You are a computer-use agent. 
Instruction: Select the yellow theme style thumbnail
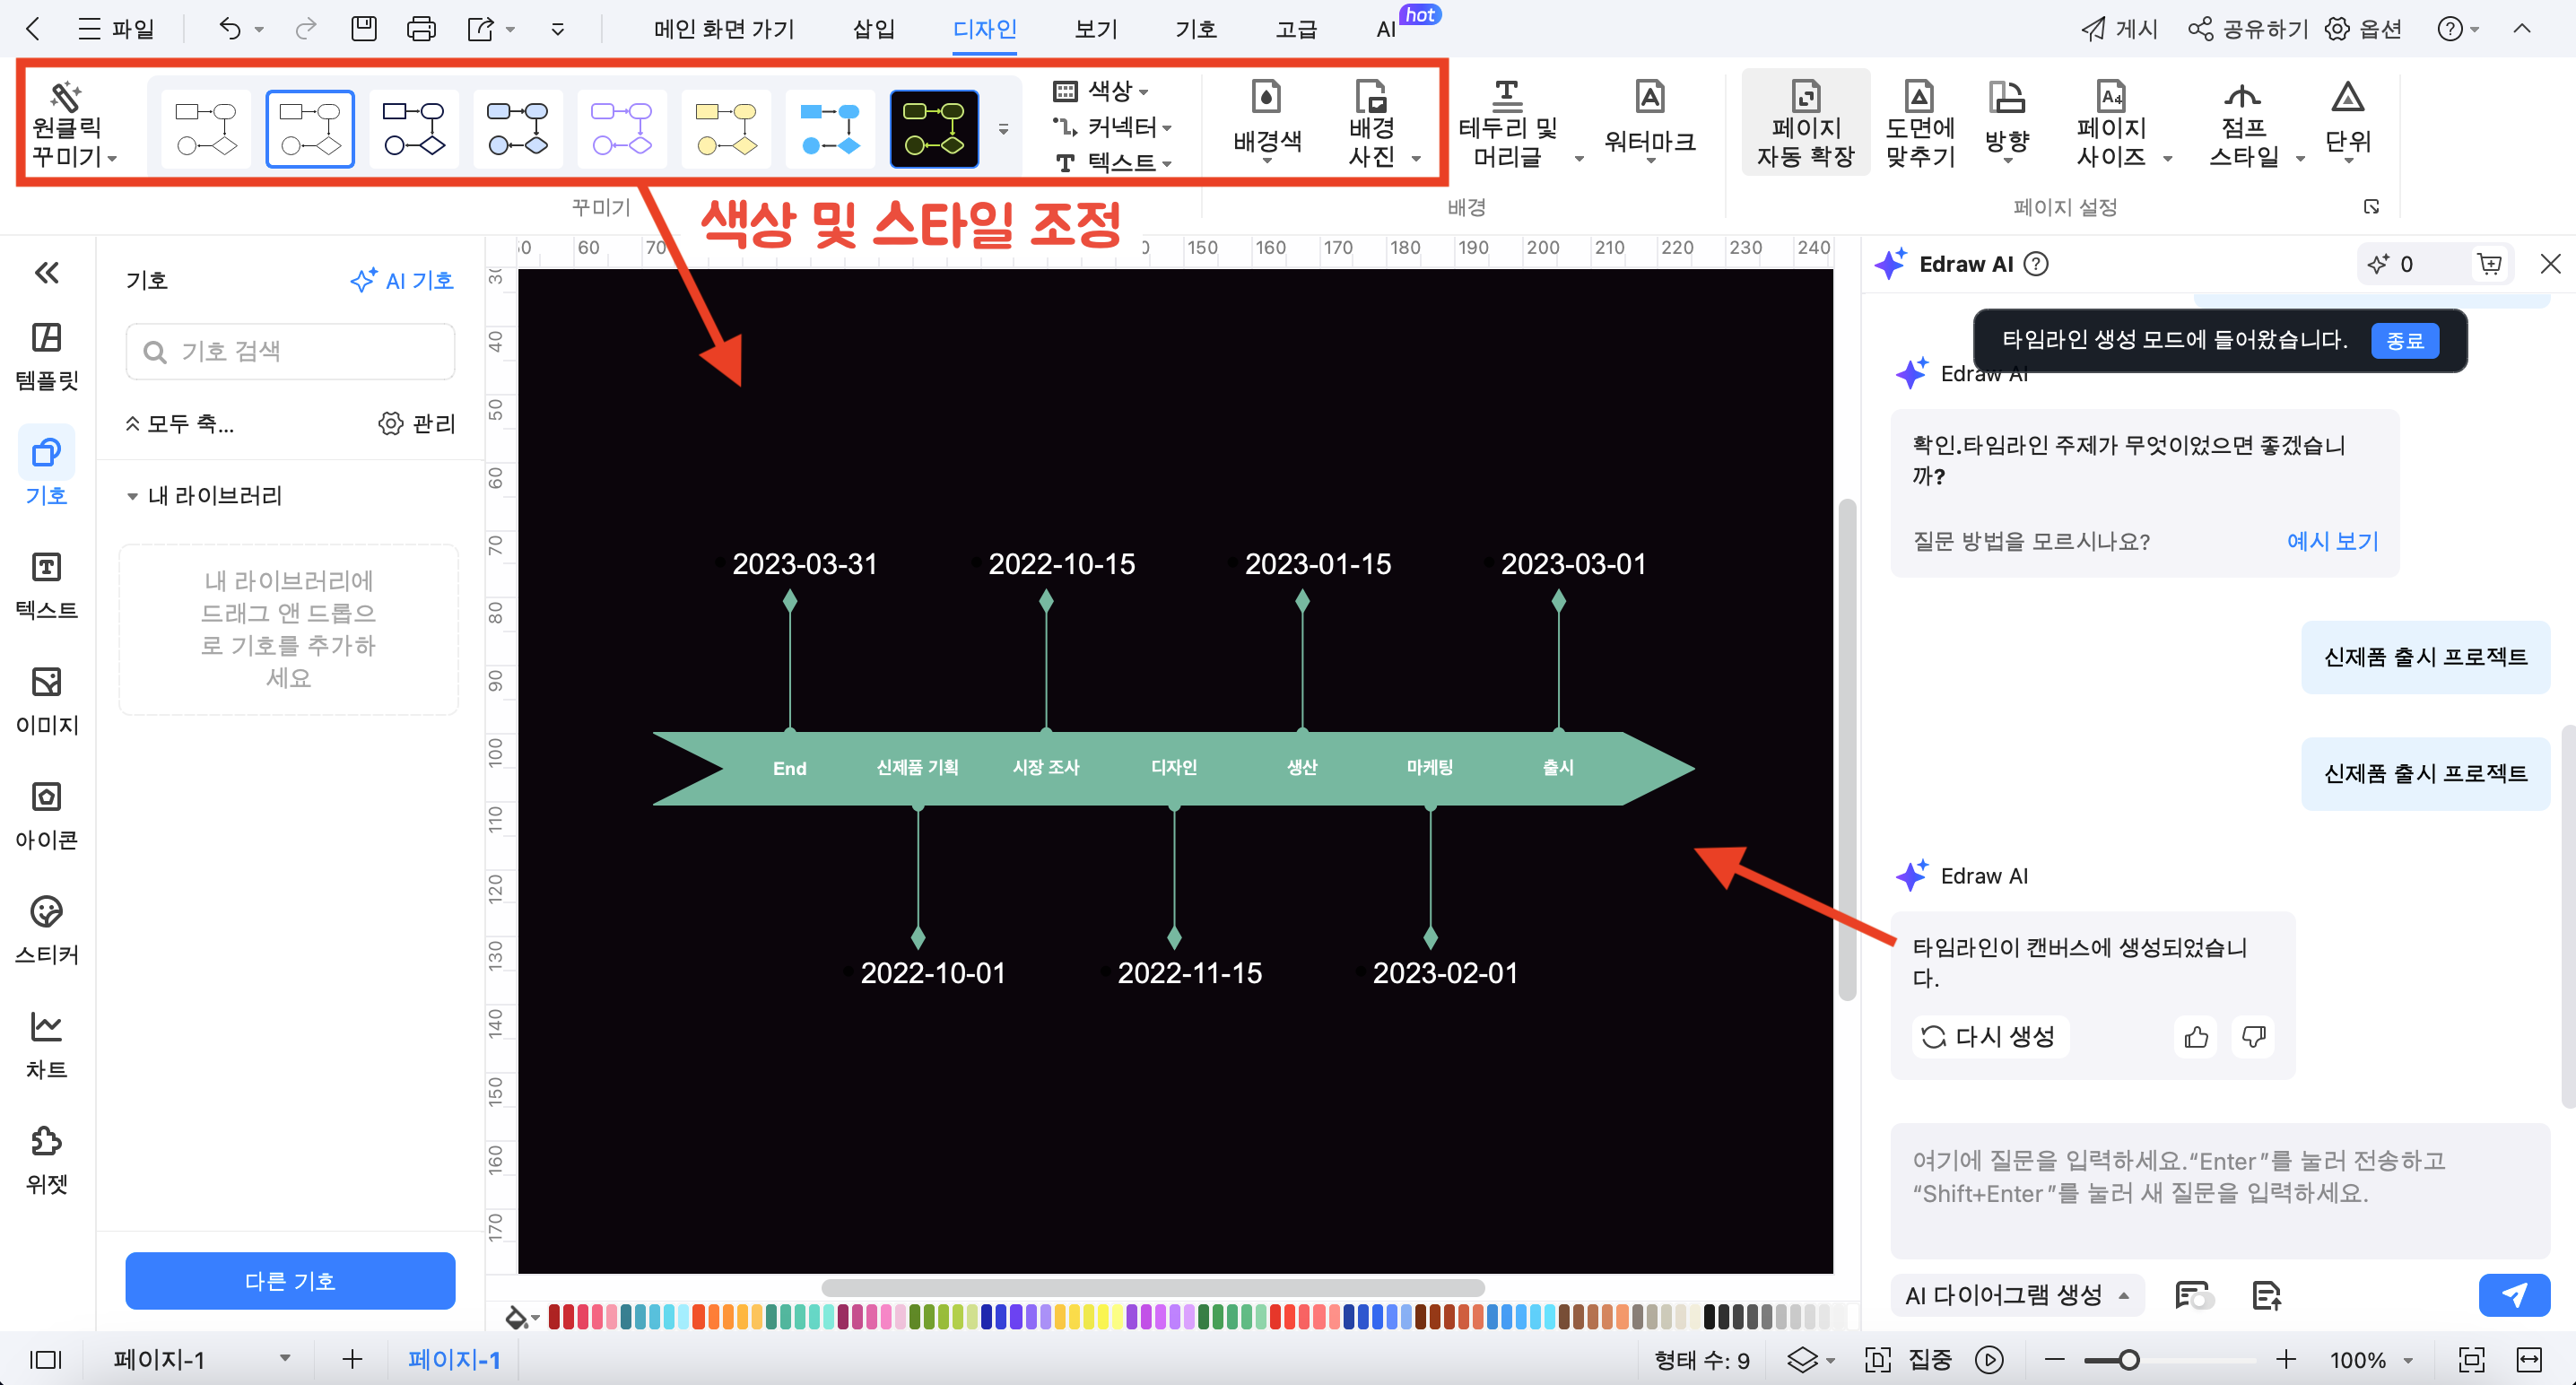click(726, 128)
